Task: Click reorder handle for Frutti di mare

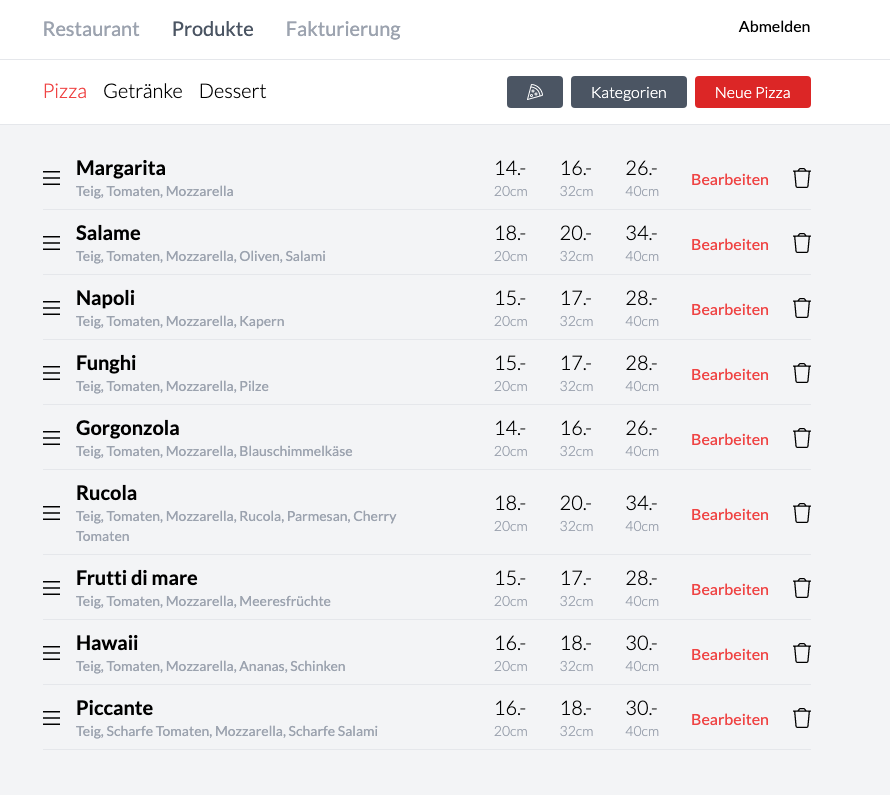Action: (x=52, y=588)
